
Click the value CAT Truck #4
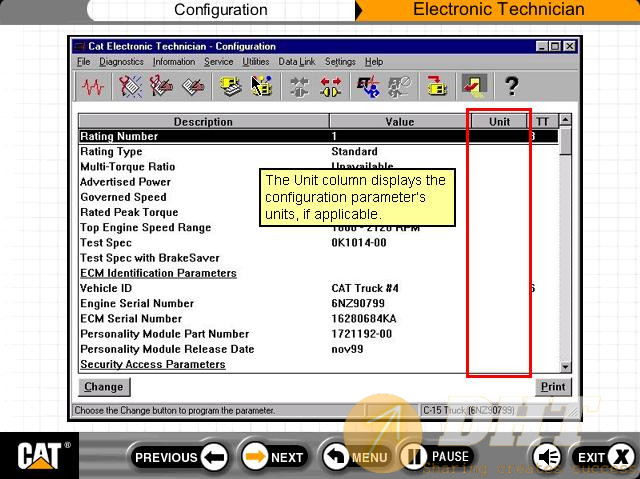(x=365, y=288)
